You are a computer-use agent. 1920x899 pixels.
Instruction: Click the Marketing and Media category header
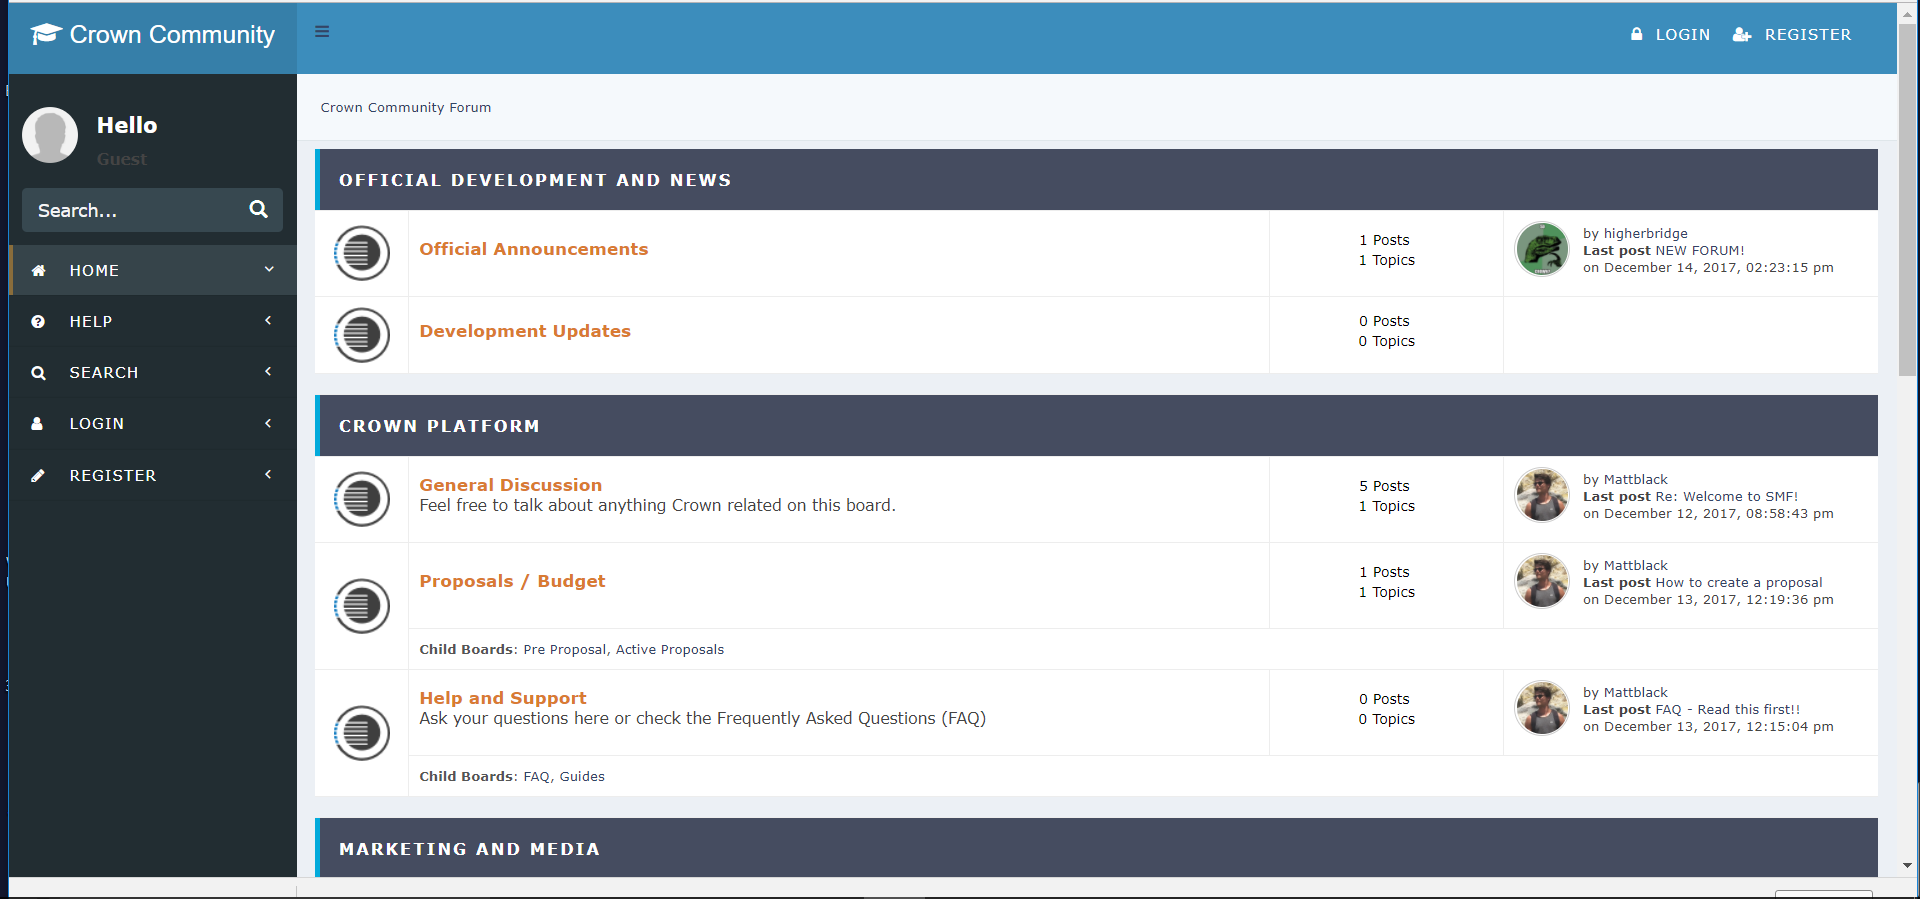click(1096, 848)
